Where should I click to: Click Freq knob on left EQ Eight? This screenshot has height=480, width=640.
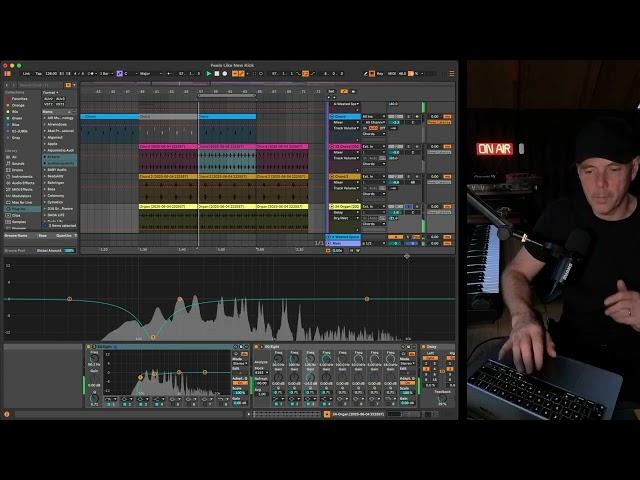(x=94, y=358)
